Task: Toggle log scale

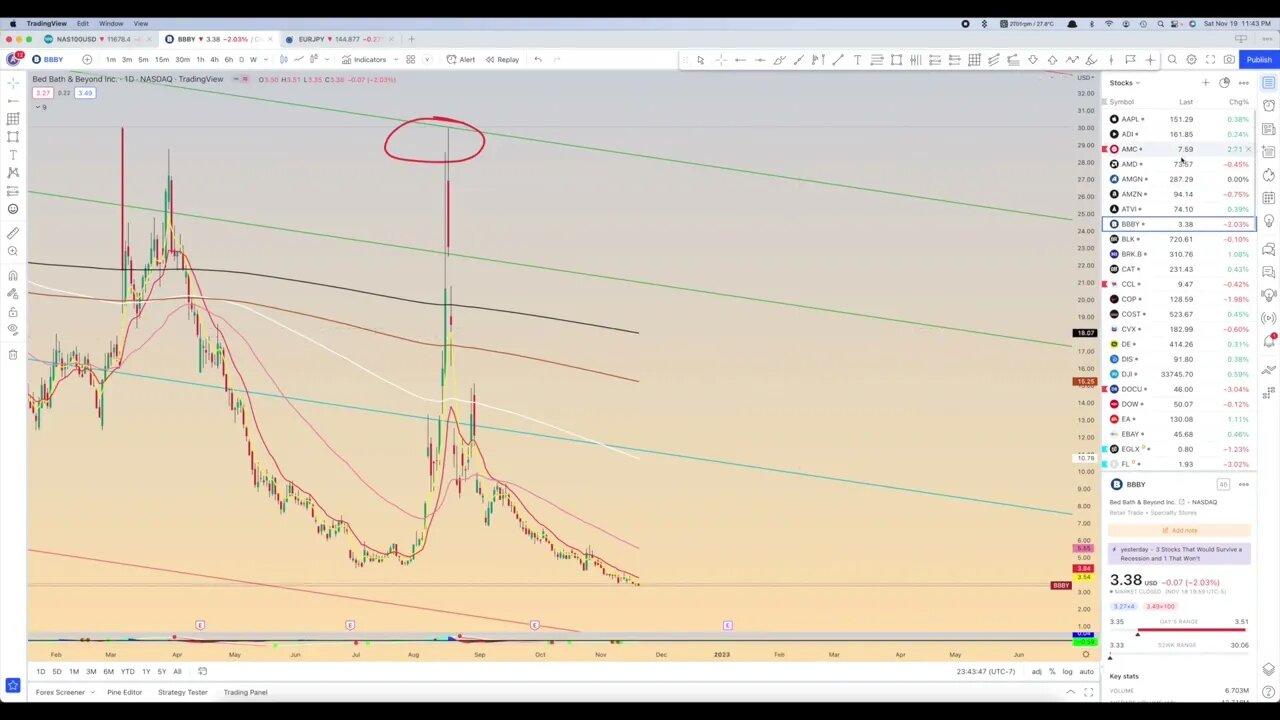Action: (1067, 672)
